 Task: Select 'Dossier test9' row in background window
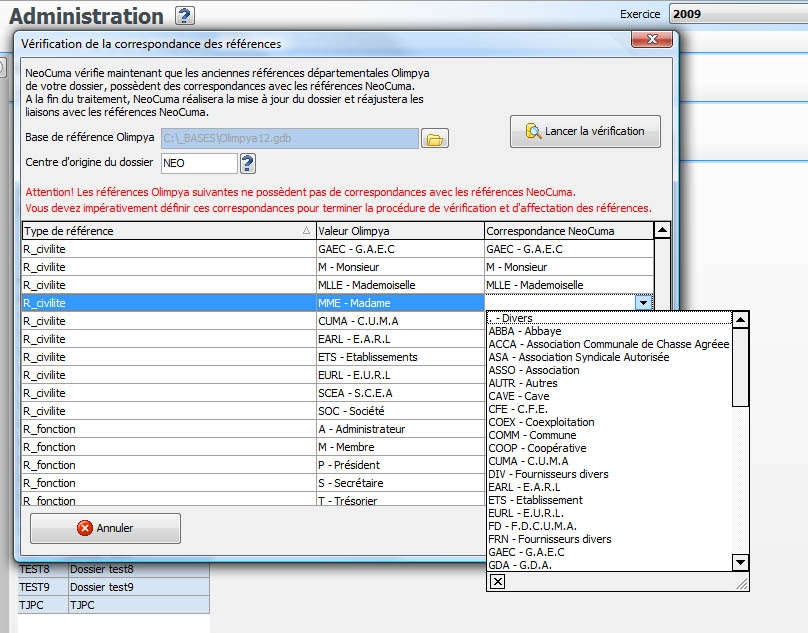(114, 587)
